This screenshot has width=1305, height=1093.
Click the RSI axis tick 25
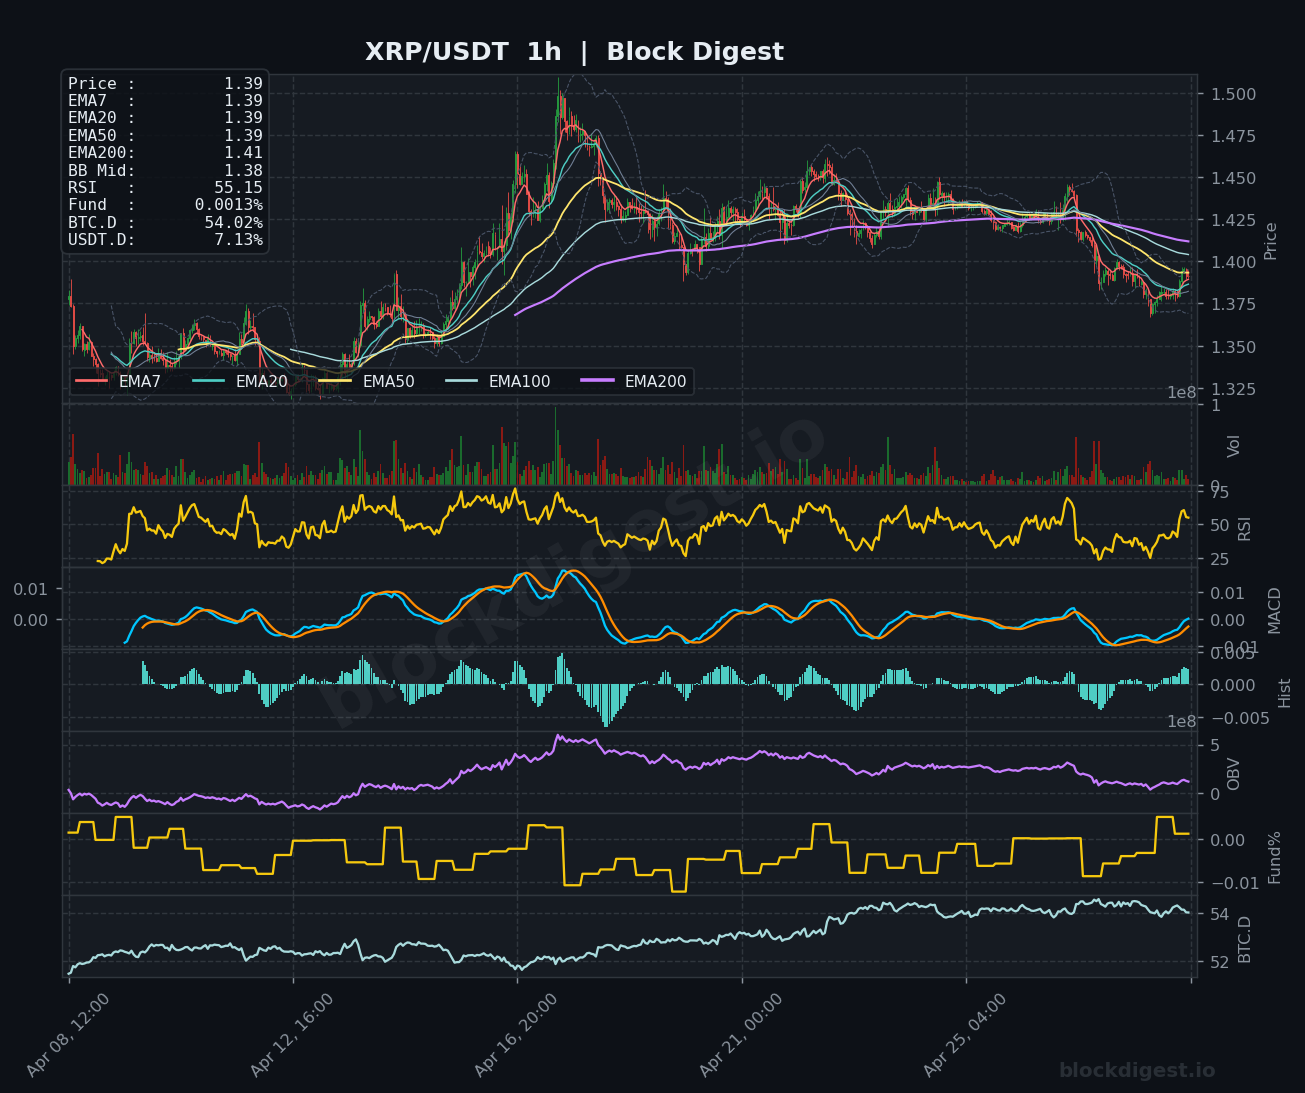1219,558
